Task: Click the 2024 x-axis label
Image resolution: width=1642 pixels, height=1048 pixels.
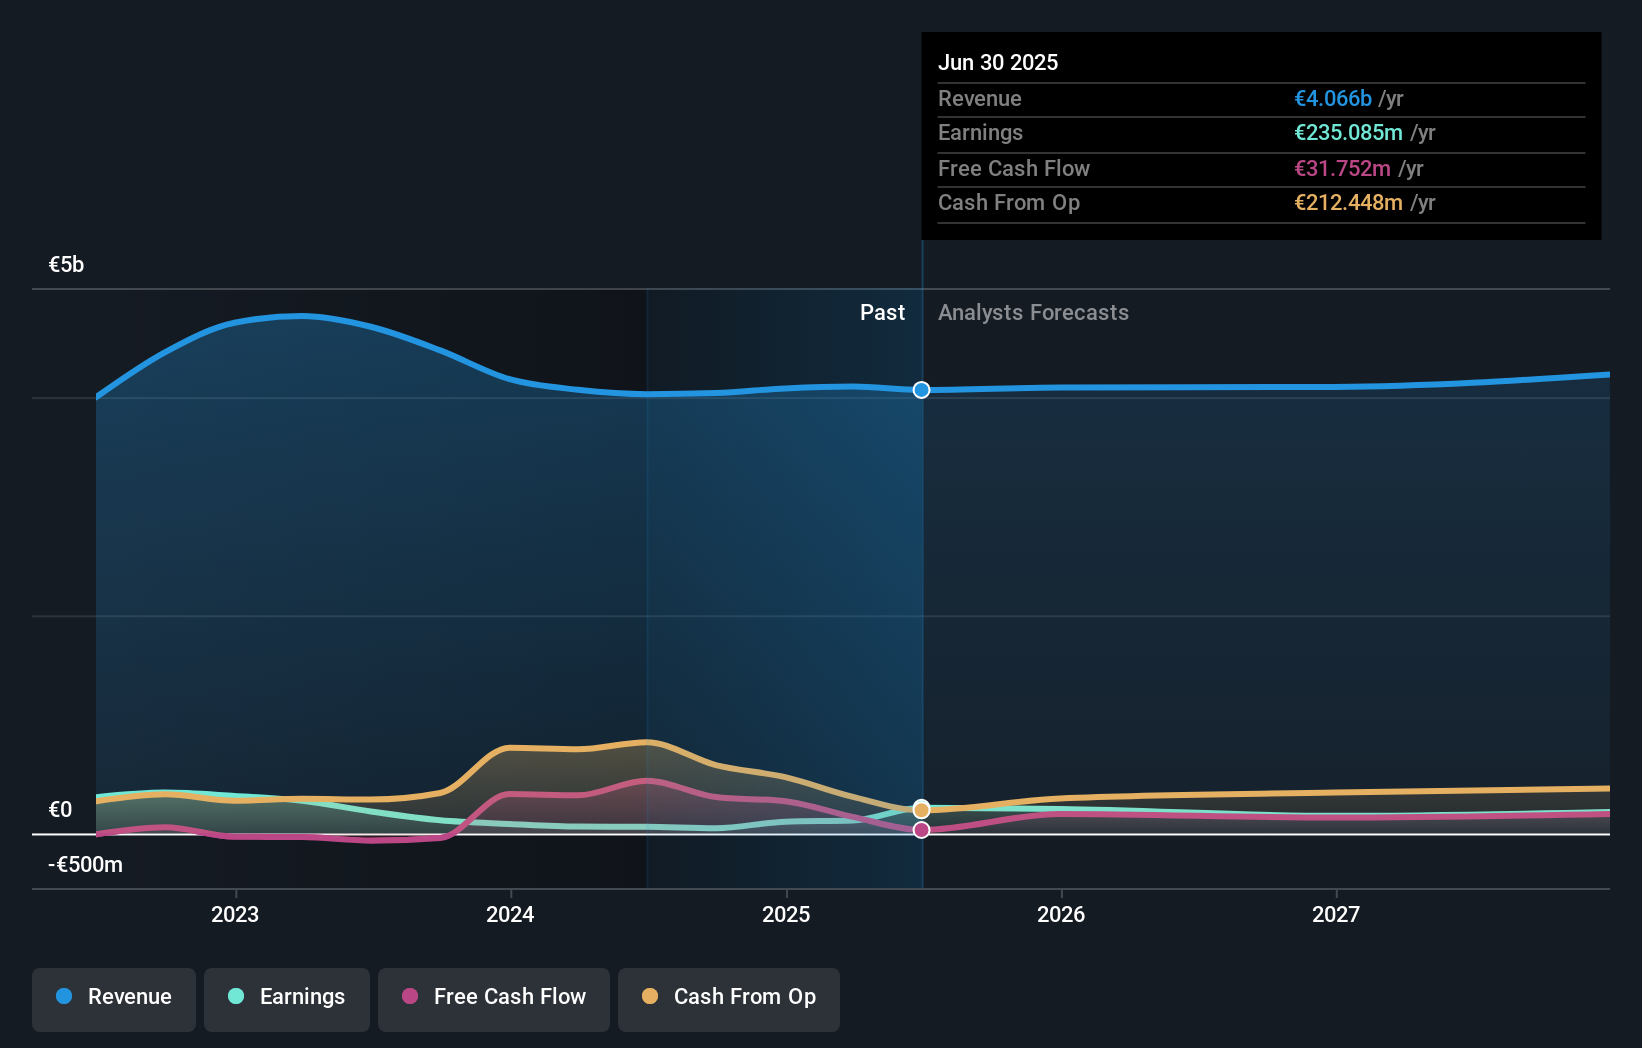Action: coord(510,914)
